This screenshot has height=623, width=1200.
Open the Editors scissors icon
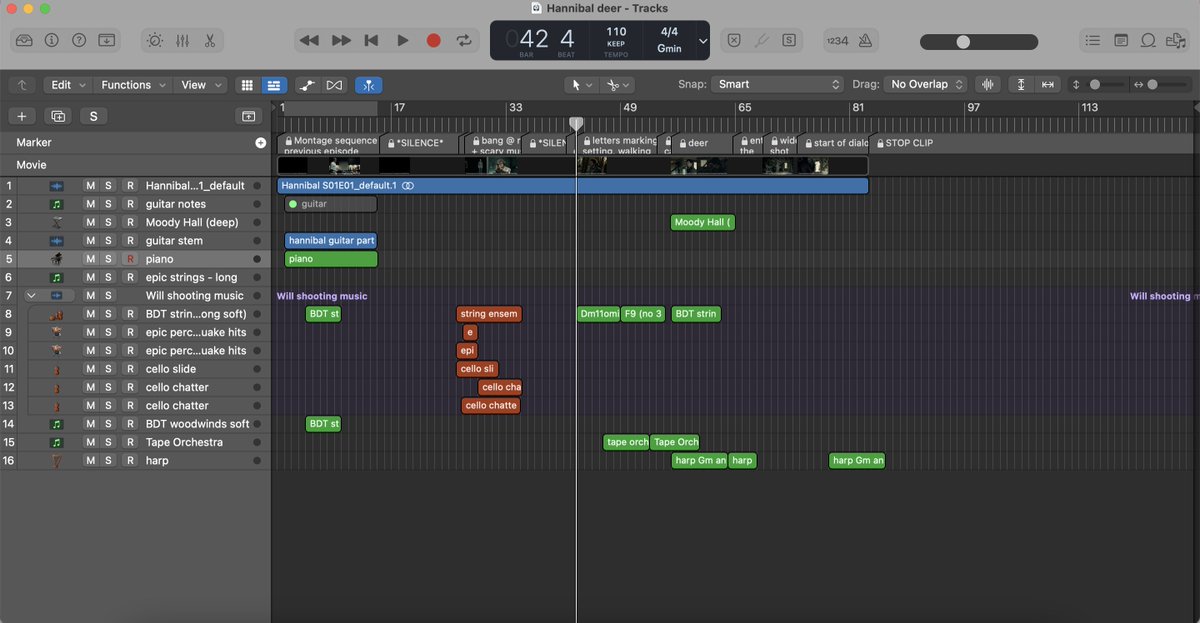pyautogui.click(x=210, y=41)
